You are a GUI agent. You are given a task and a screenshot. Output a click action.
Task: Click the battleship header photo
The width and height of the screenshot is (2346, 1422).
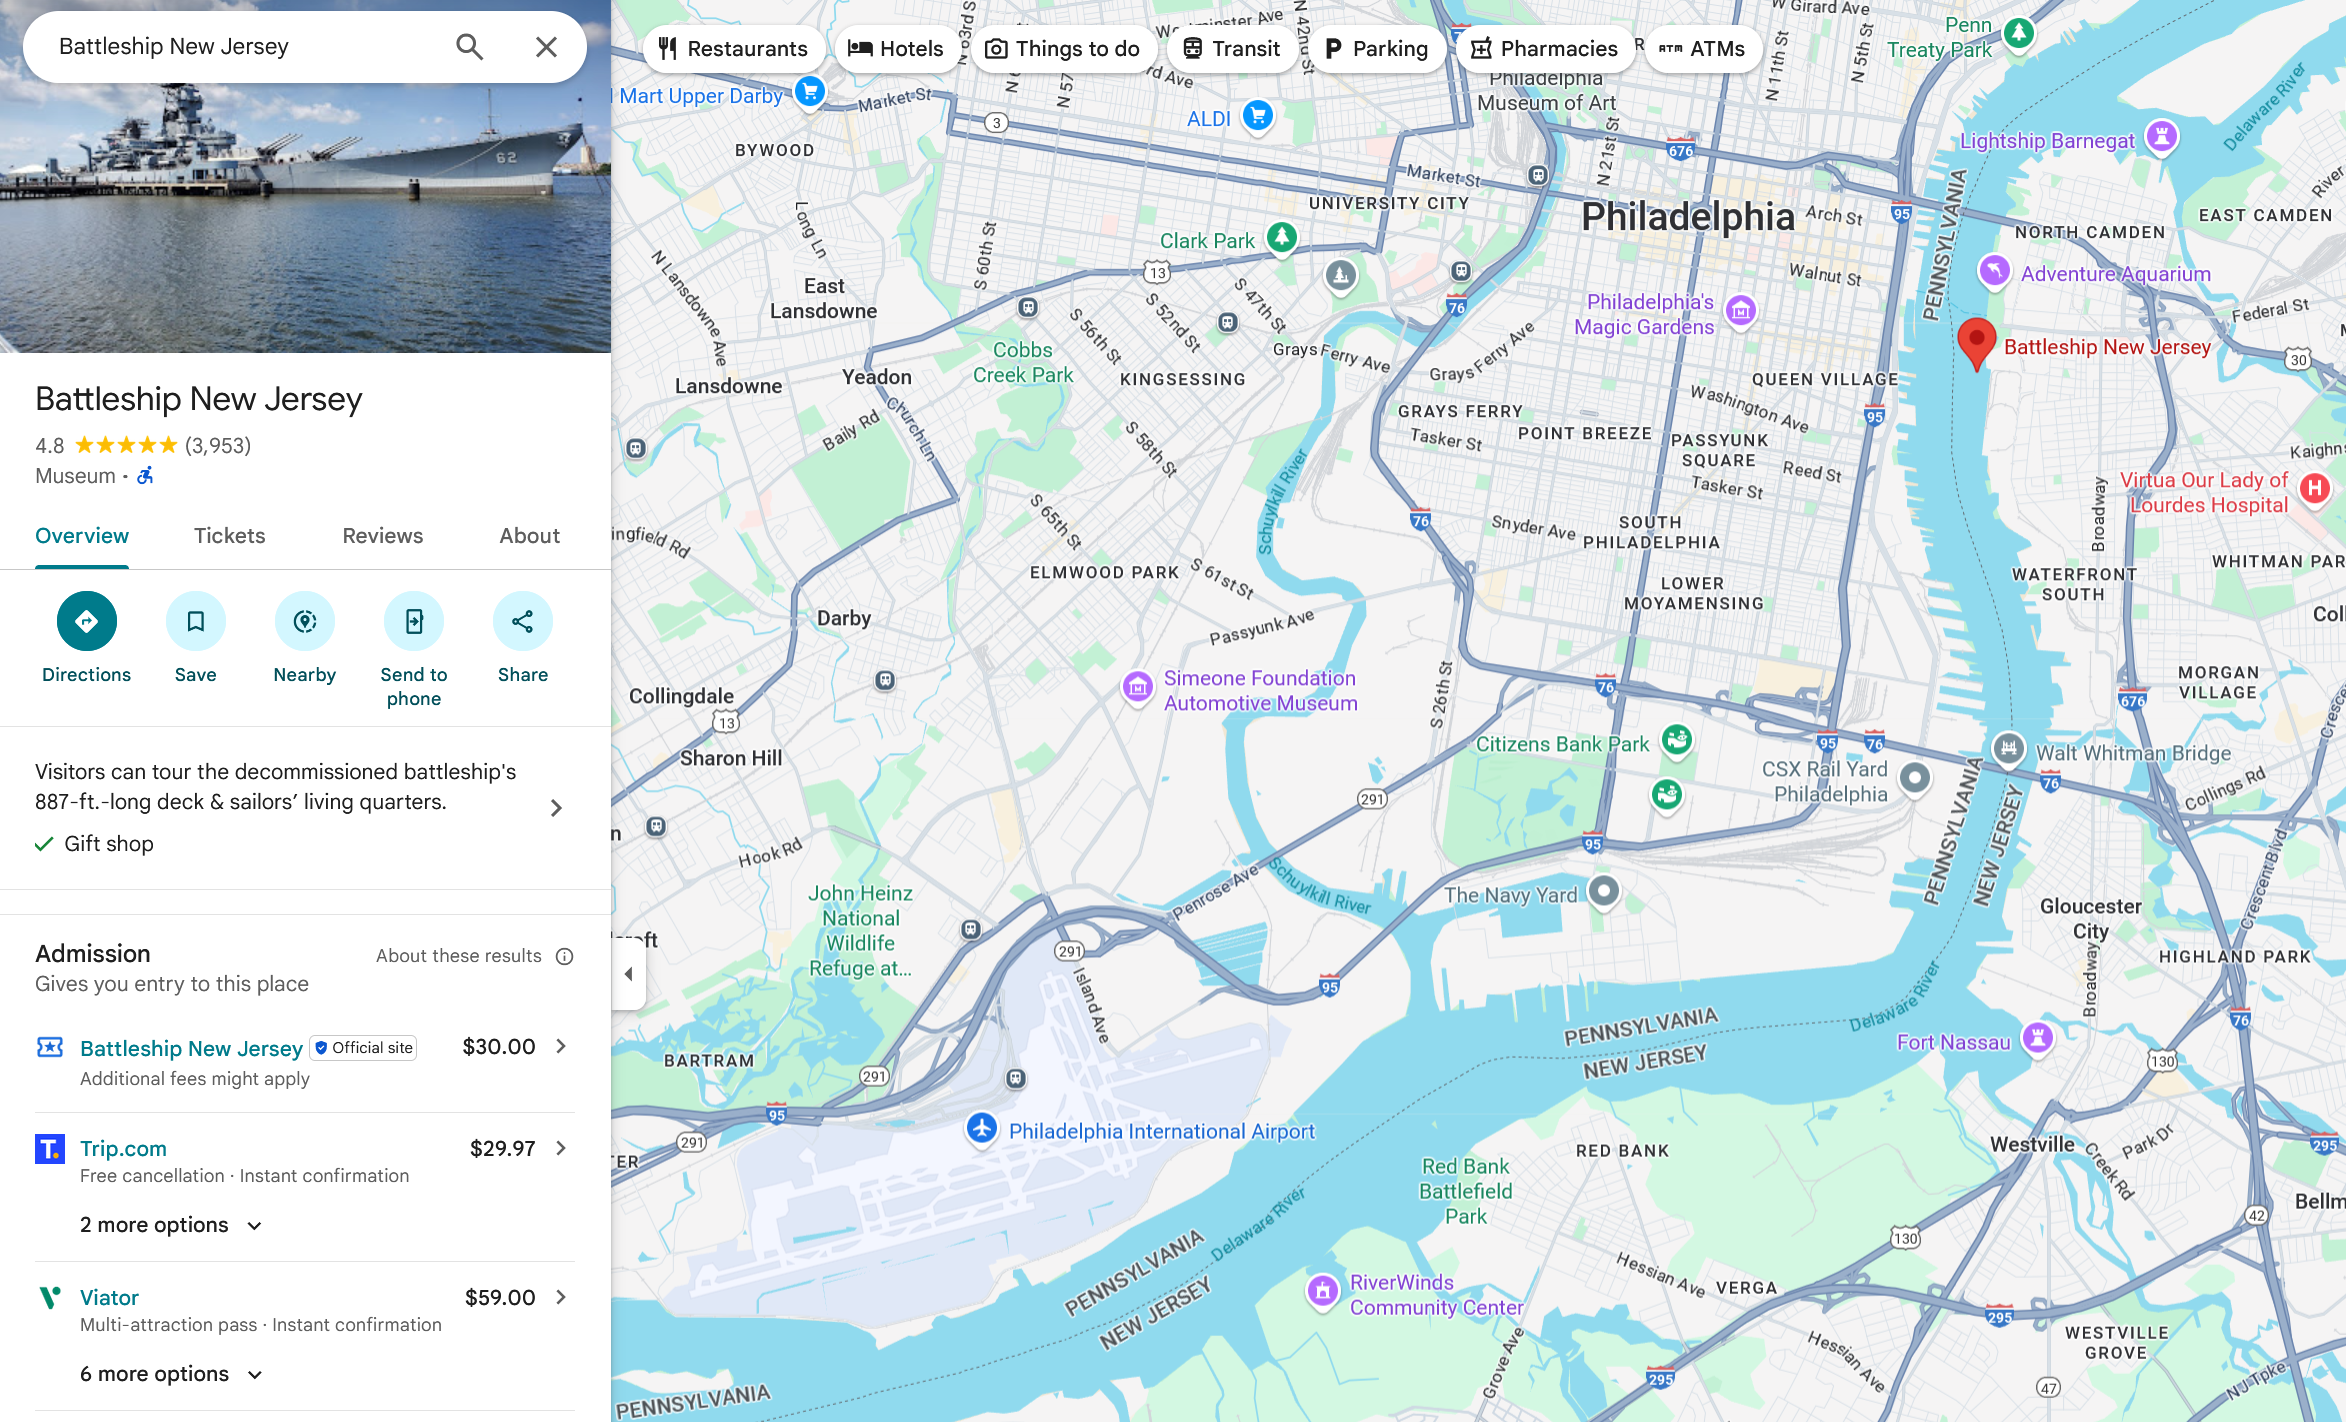pos(305,220)
